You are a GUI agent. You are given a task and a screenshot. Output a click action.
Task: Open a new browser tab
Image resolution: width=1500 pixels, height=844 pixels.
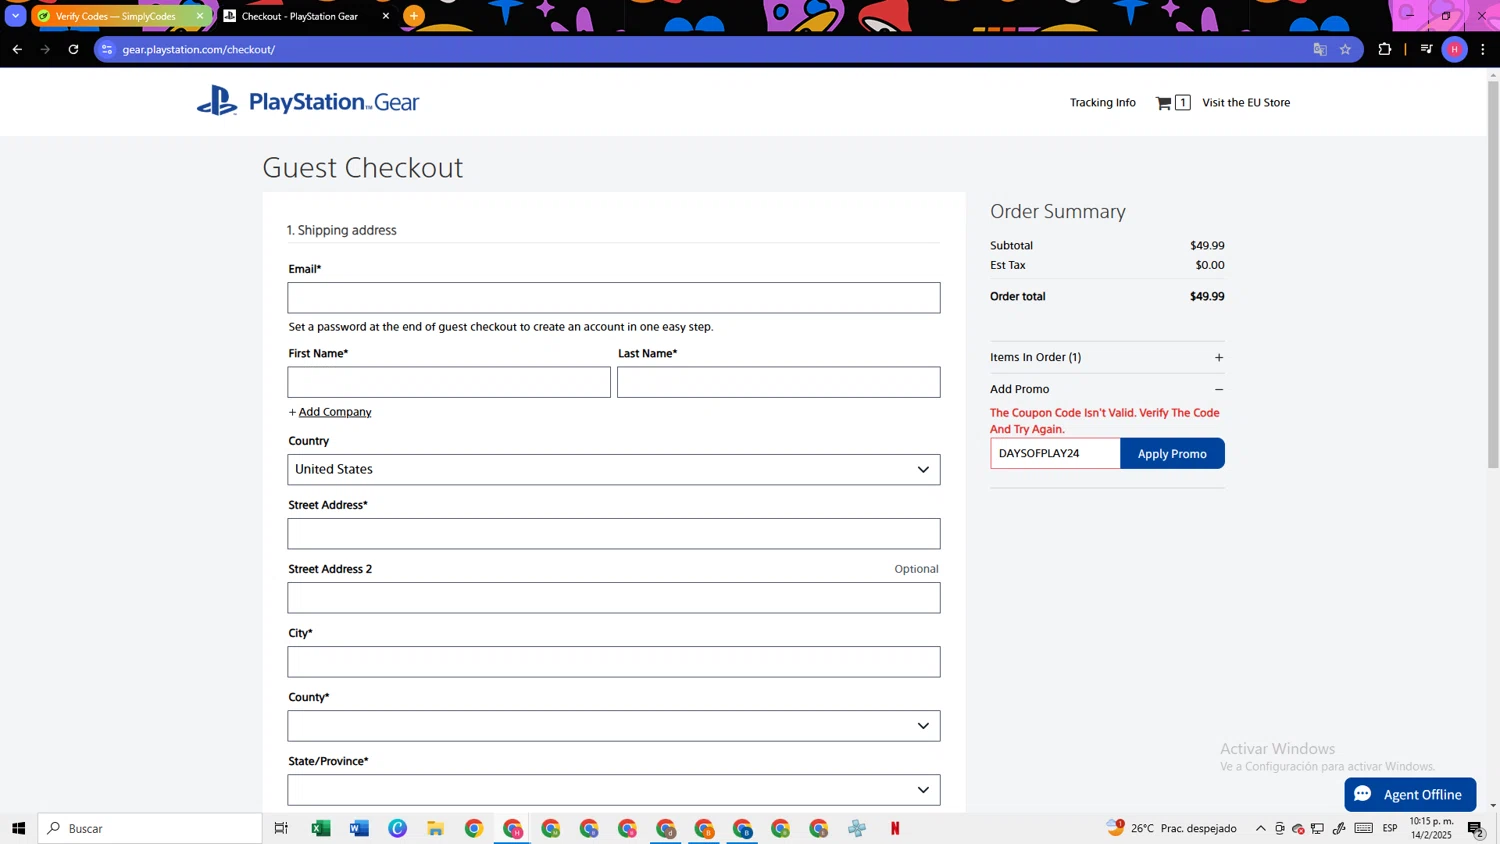tap(414, 16)
